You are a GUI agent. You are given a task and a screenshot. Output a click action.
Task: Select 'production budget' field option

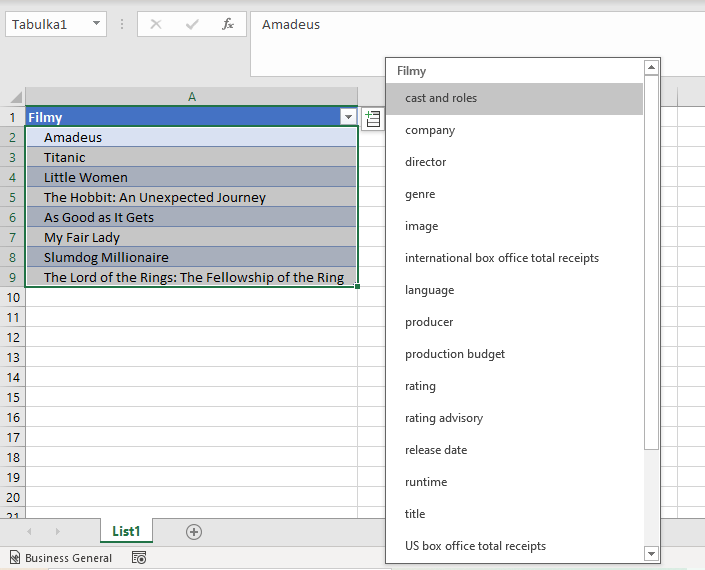coord(455,354)
